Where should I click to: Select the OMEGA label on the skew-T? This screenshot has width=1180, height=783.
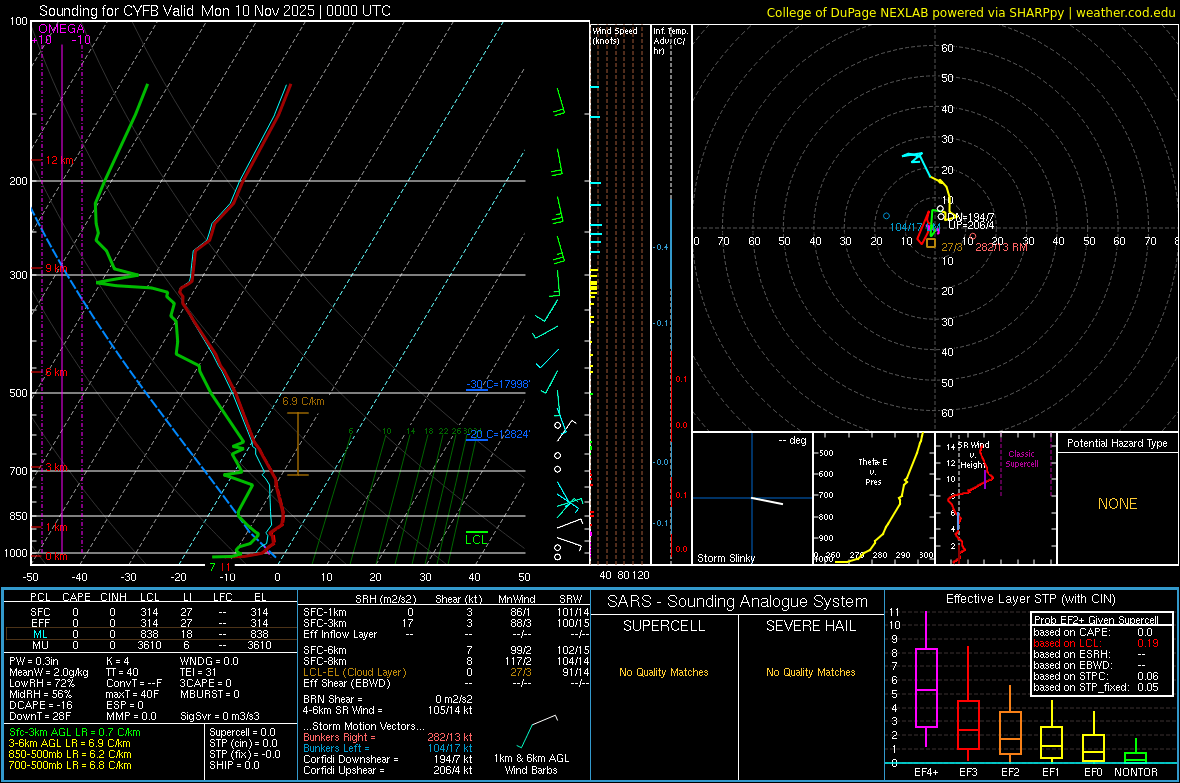[x=62, y=29]
